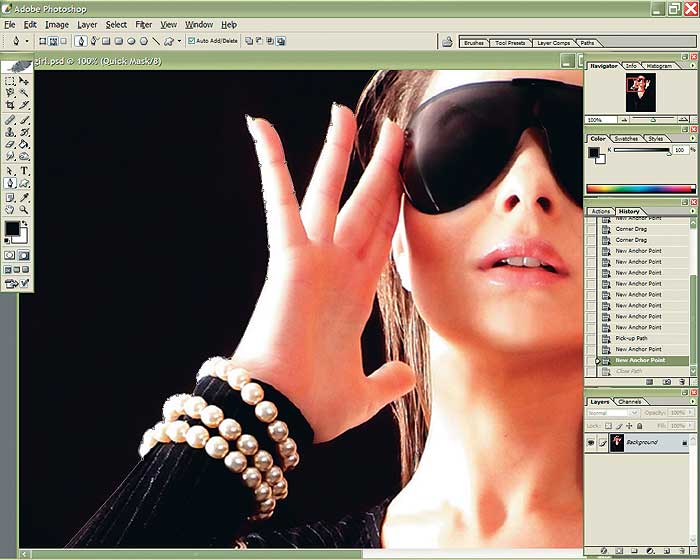Select the Eraser tool
Image resolution: width=700 pixels, height=560 pixels.
pos(10,144)
